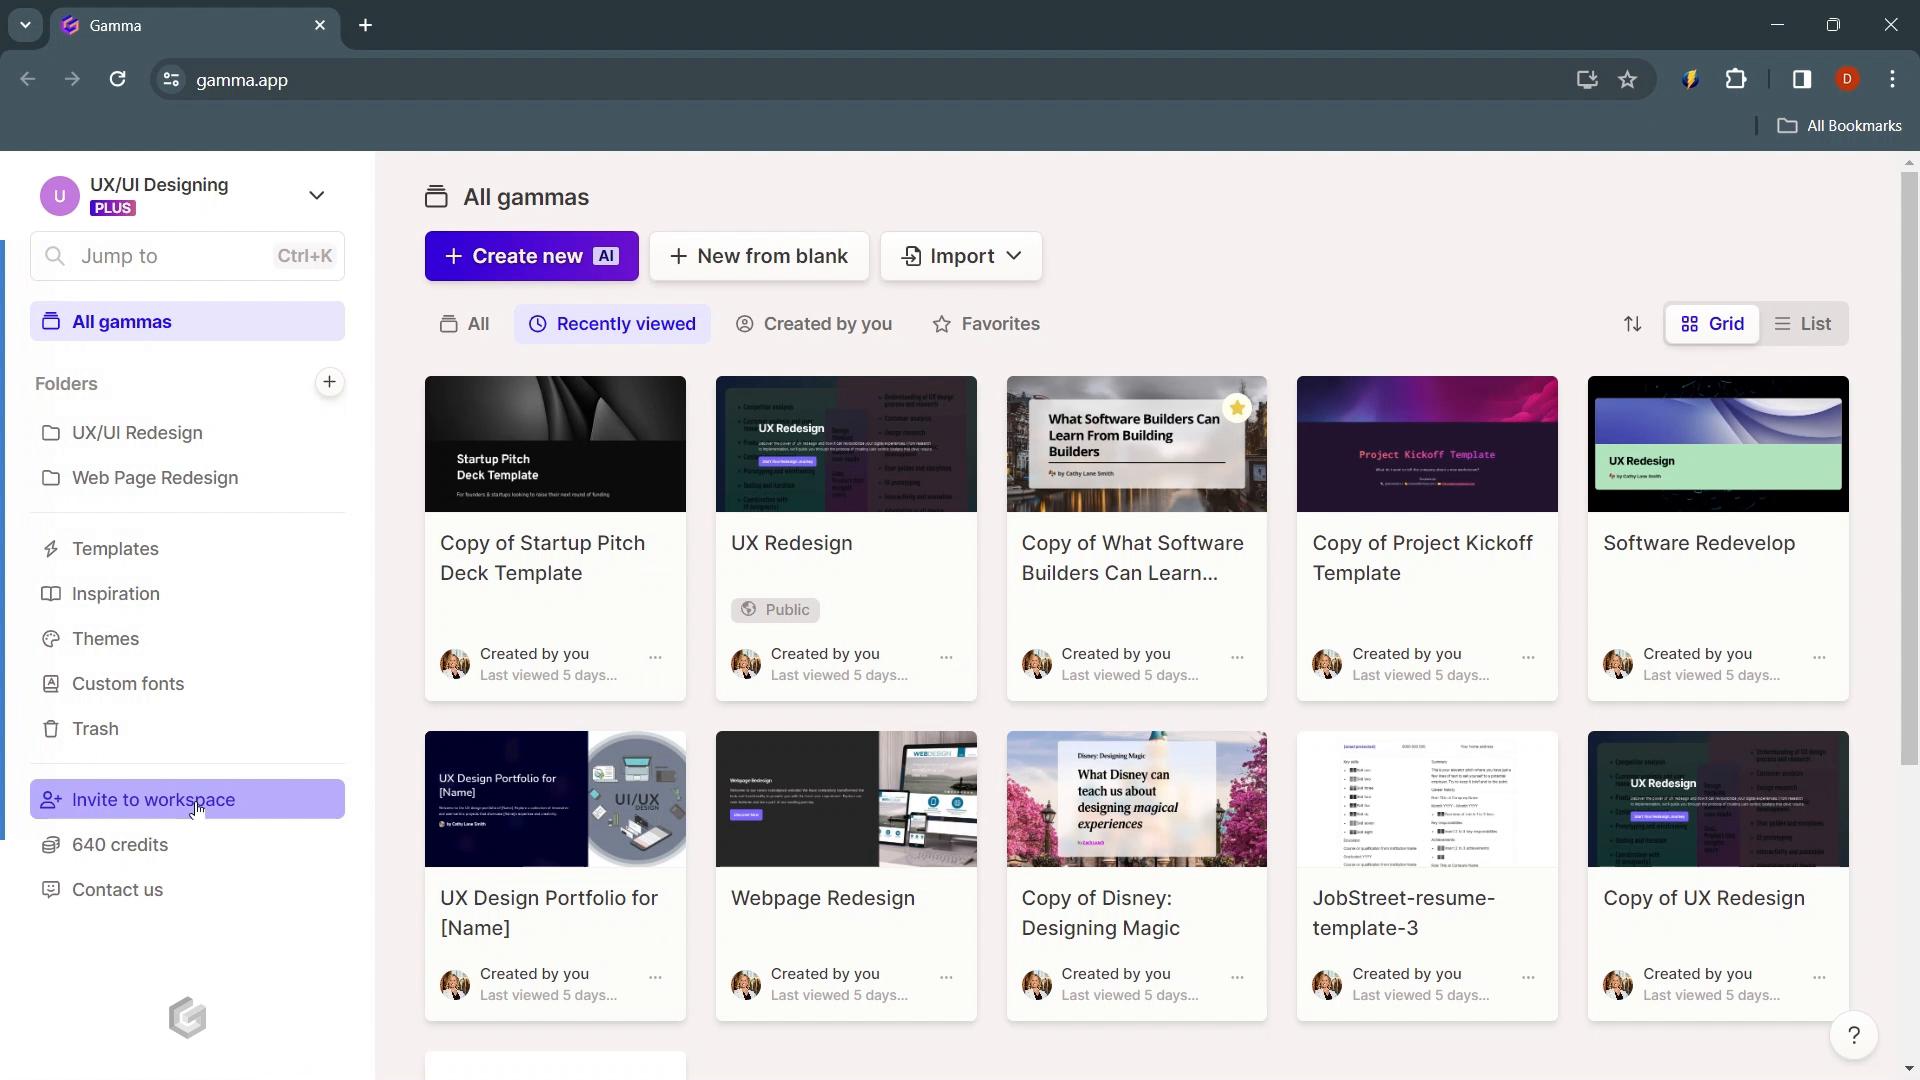Toggle the All filter tab
The height and width of the screenshot is (1080, 1920).
pyautogui.click(x=464, y=323)
